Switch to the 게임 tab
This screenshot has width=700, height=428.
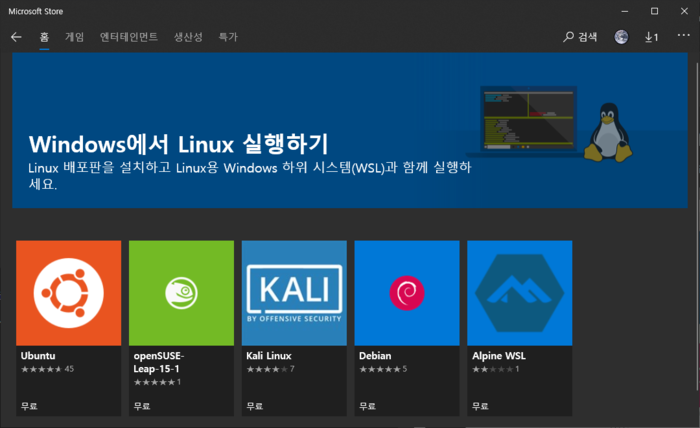tap(75, 37)
